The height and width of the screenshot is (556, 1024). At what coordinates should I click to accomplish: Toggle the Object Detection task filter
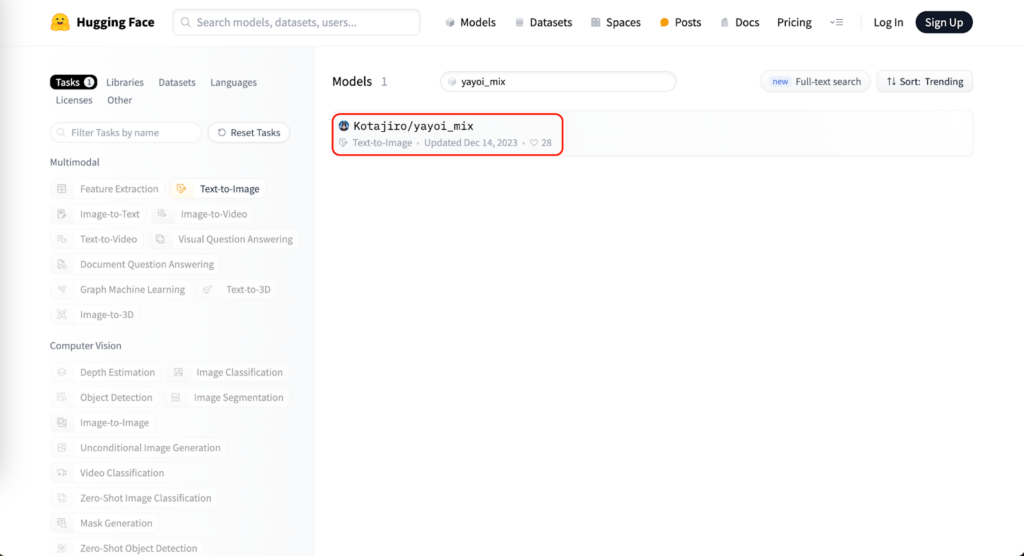click(x=106, y=398)
